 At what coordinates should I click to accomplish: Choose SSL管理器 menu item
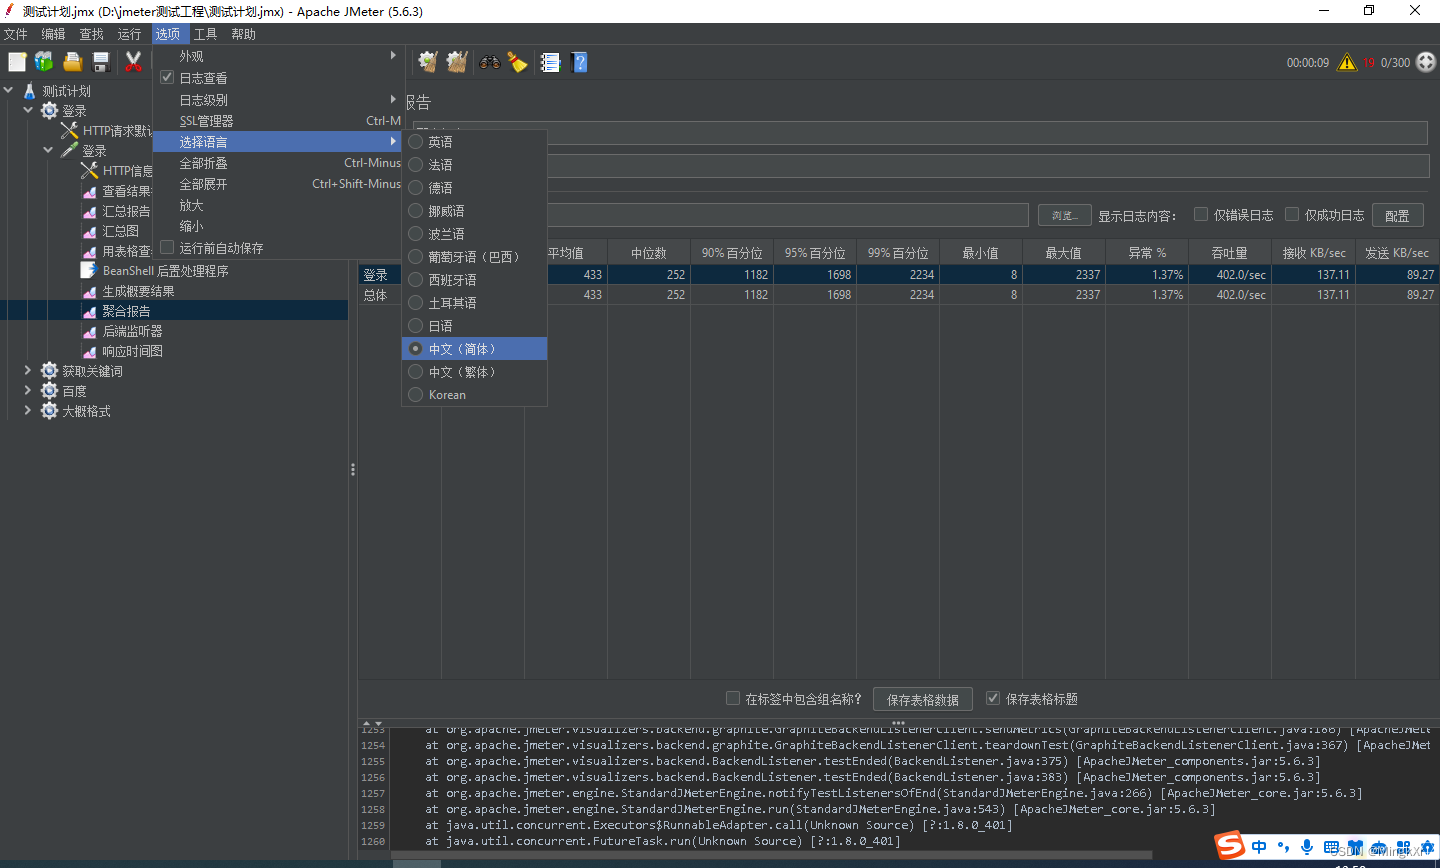279,120
